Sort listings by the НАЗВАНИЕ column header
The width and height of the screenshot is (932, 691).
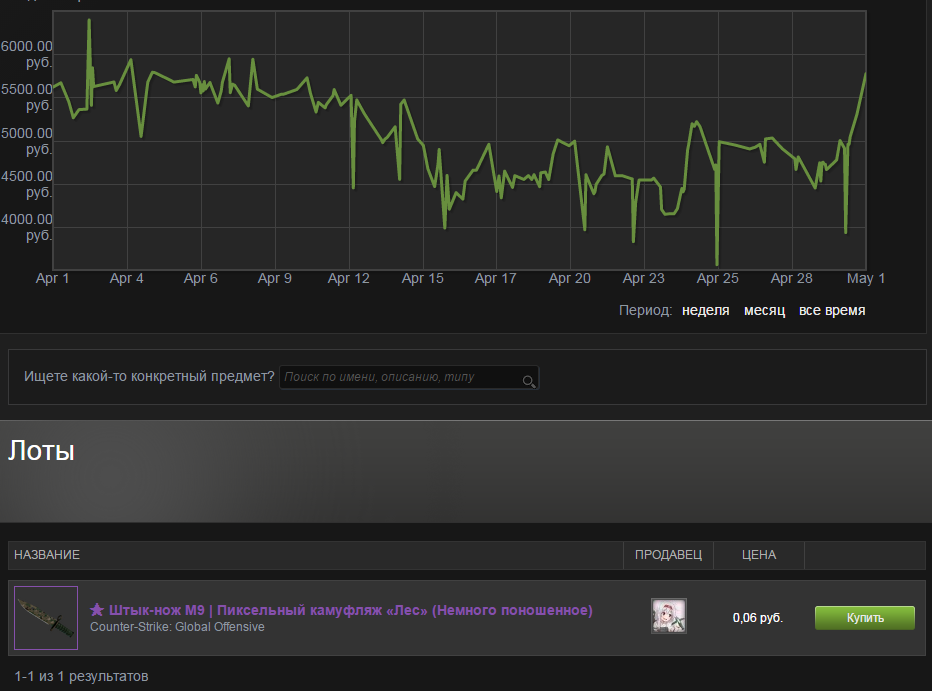47,555
